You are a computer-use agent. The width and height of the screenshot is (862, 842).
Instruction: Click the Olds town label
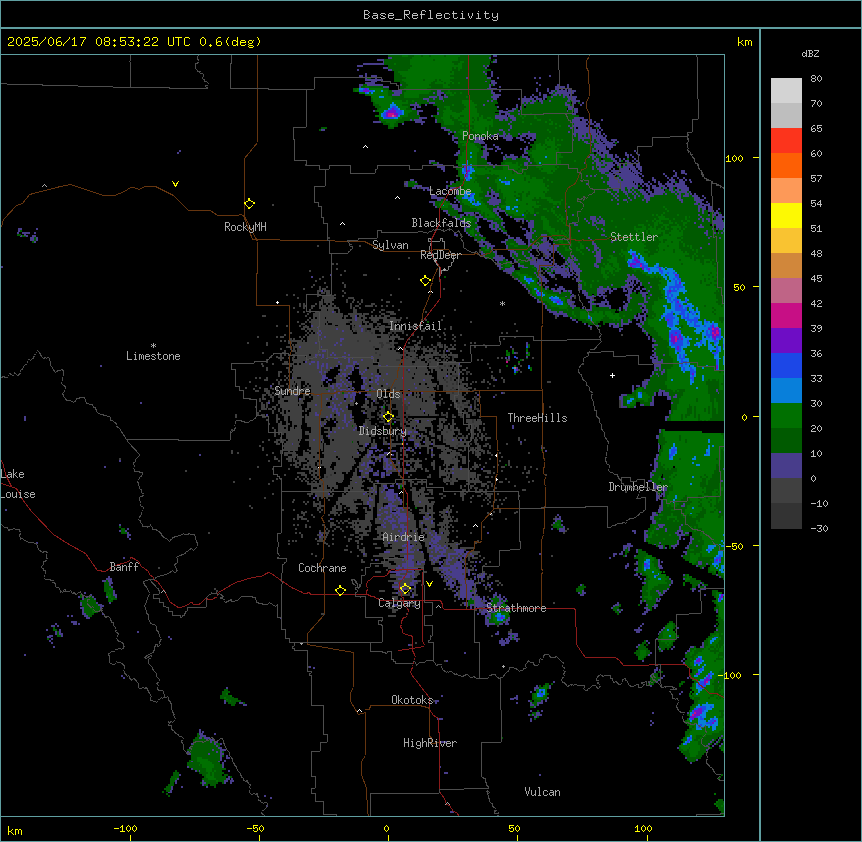388,394
